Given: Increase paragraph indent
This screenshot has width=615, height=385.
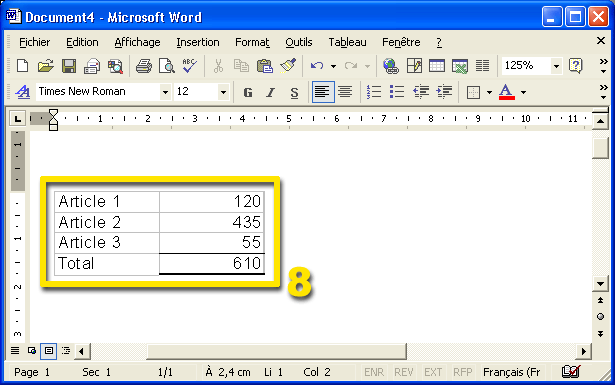Looking at the screenshot, I should coord(444,92).
